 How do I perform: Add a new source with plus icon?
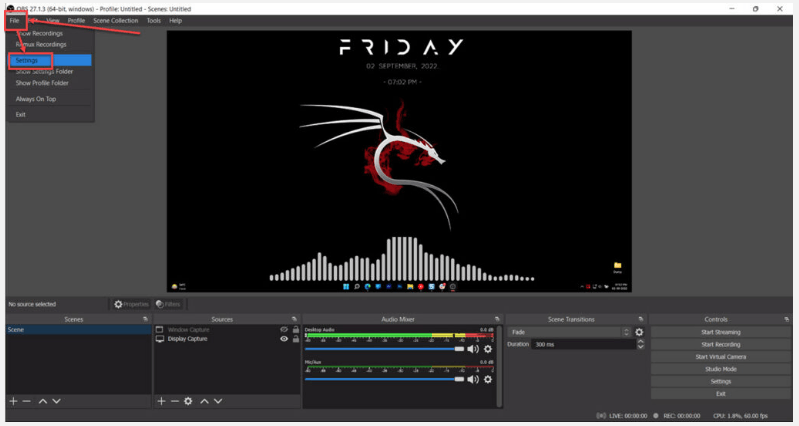[161, 401]
